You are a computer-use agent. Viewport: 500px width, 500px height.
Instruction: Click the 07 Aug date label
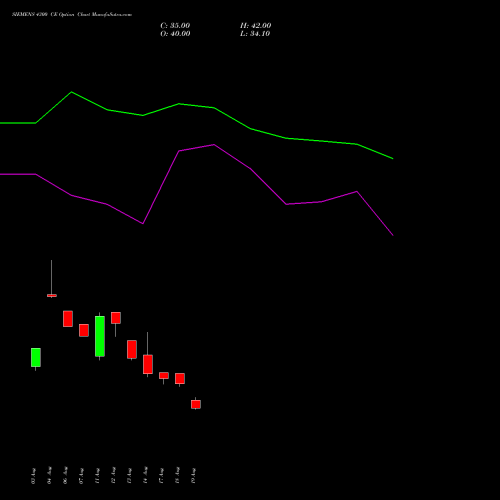(x=81, y=476)
